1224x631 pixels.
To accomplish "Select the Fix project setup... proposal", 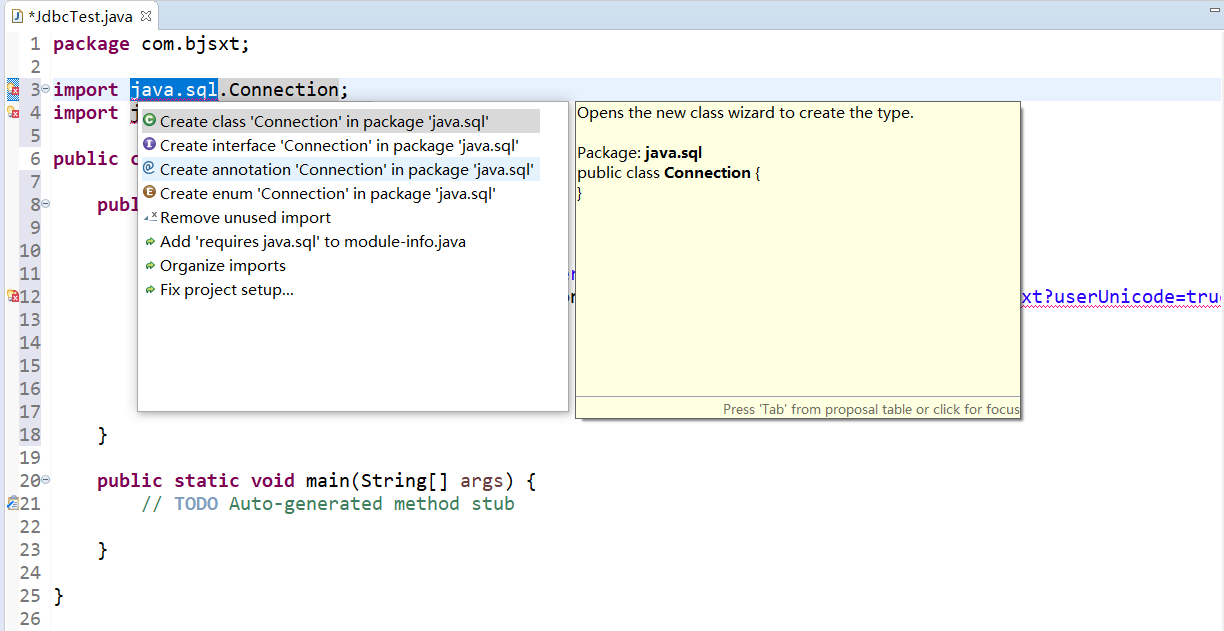I will coord(341,290).
